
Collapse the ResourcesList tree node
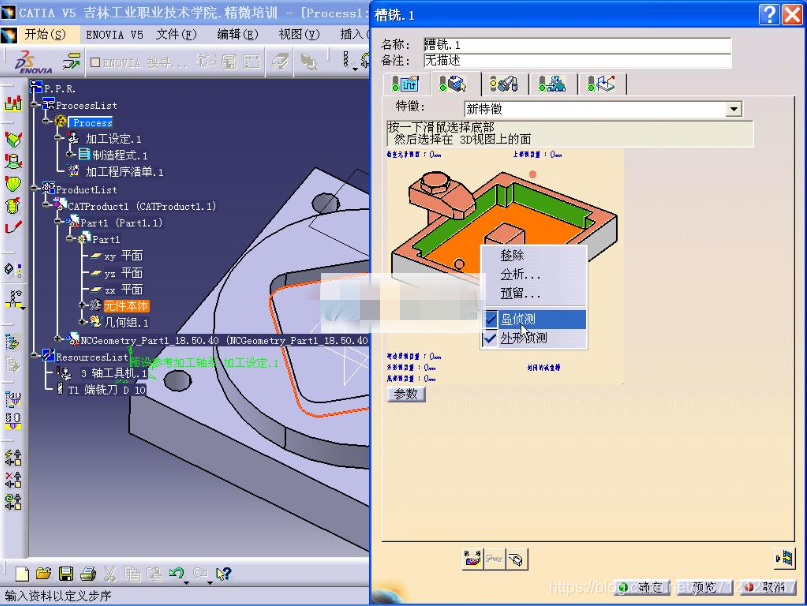coord(35,356)
